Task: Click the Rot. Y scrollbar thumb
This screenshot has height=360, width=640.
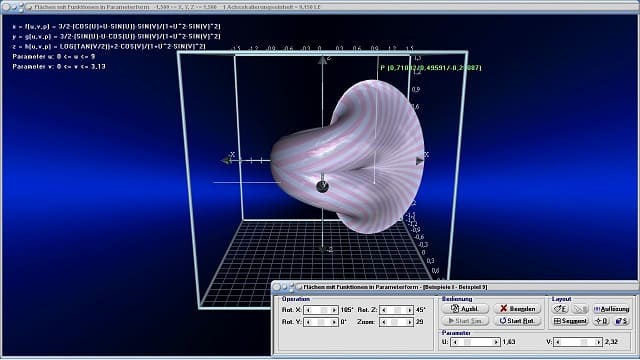Action: [321, 322]
